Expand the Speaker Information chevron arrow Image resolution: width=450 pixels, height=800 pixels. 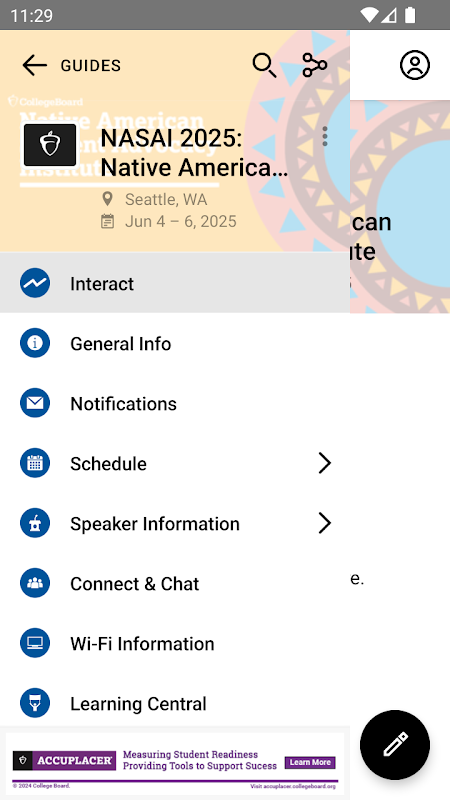click(324, 523)
